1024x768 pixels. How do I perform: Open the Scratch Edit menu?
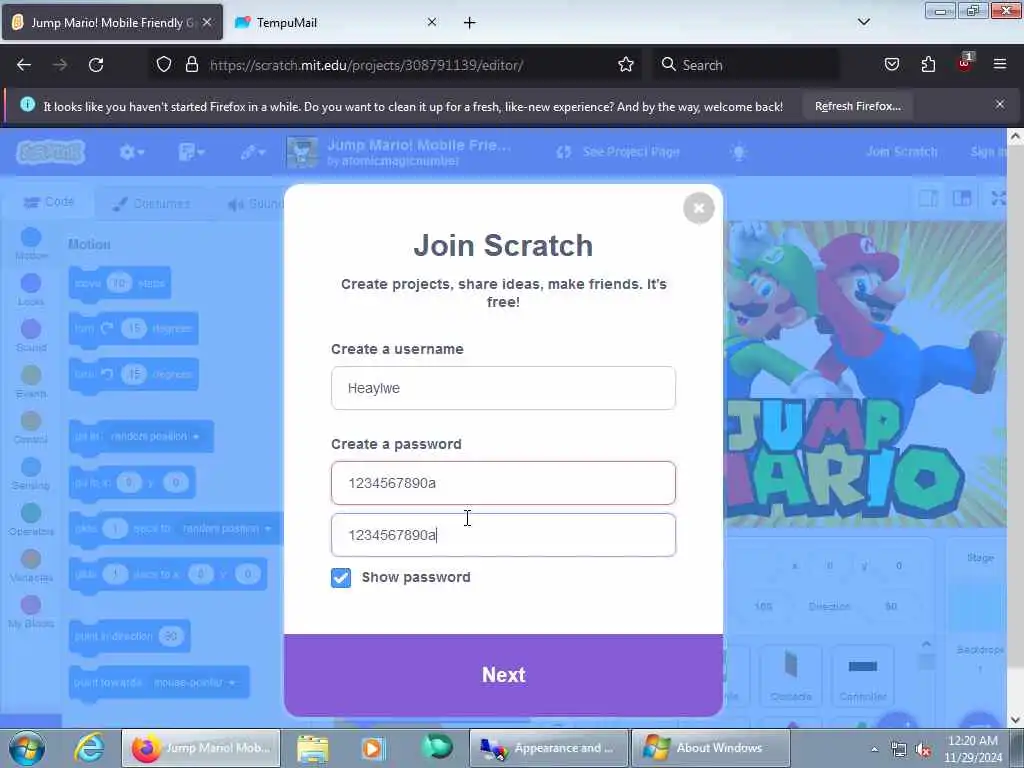252,153
